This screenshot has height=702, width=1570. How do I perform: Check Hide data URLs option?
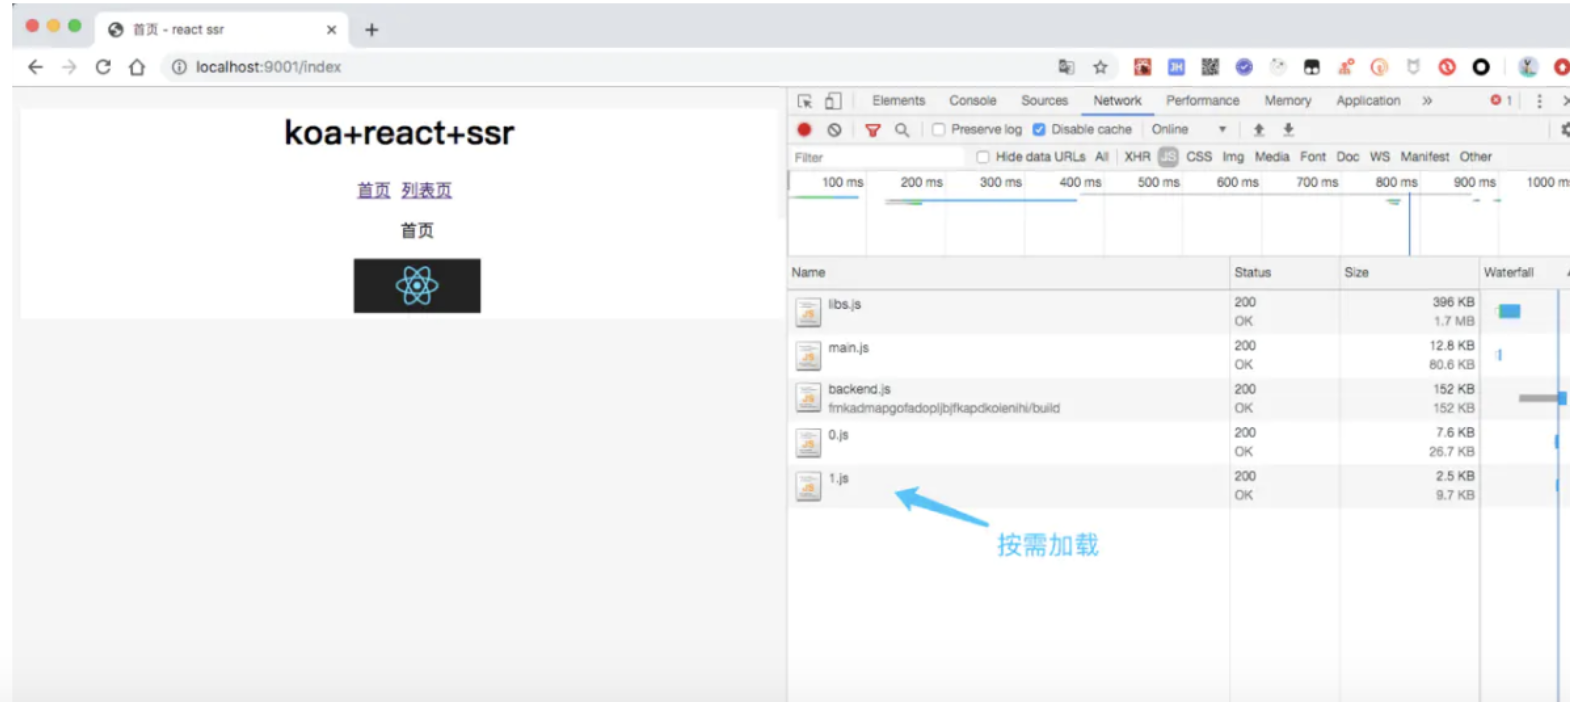(983, 157)
